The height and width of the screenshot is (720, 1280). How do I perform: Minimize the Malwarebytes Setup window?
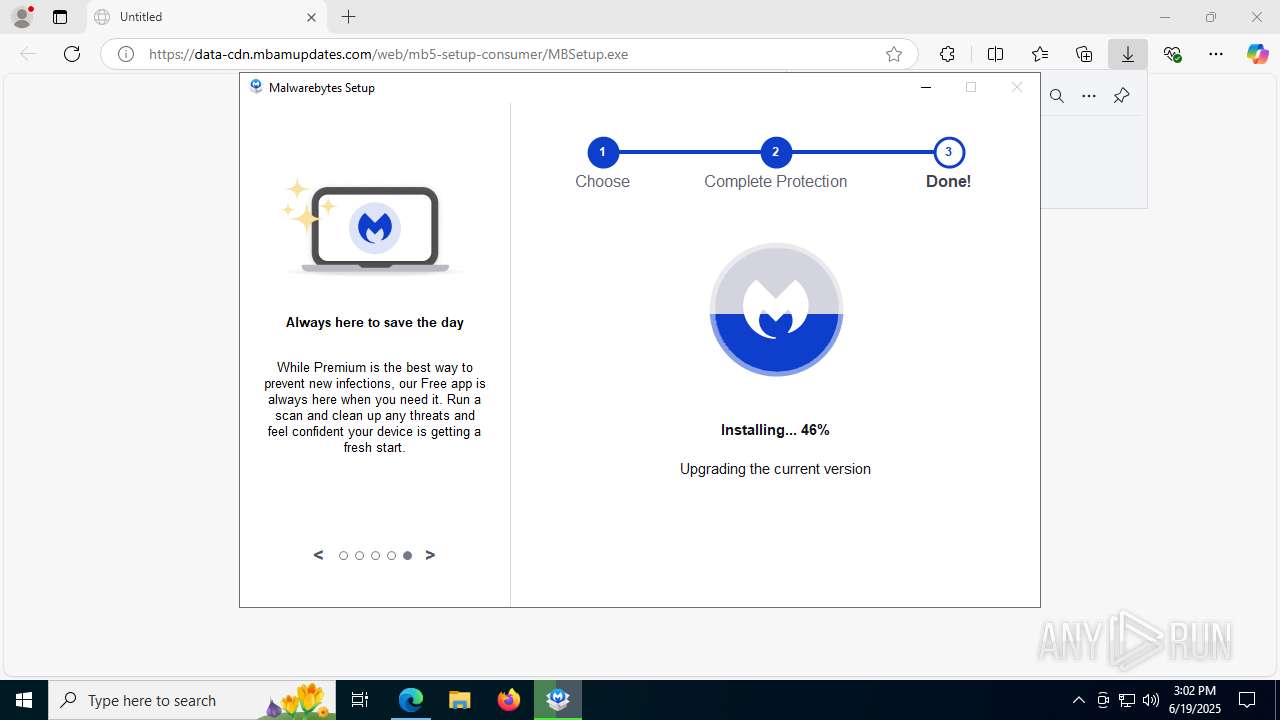pyautogui.click(x=926, y=87)
